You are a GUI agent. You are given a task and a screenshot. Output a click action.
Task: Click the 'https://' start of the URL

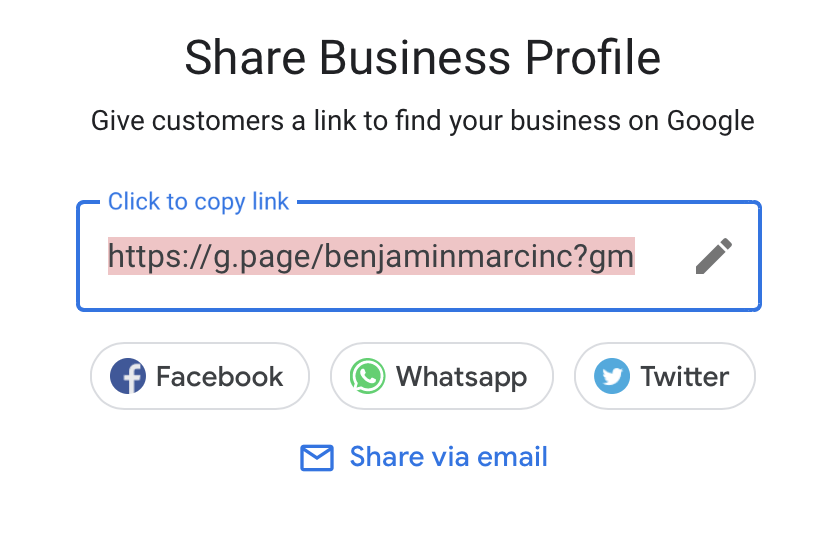(160, 257)
